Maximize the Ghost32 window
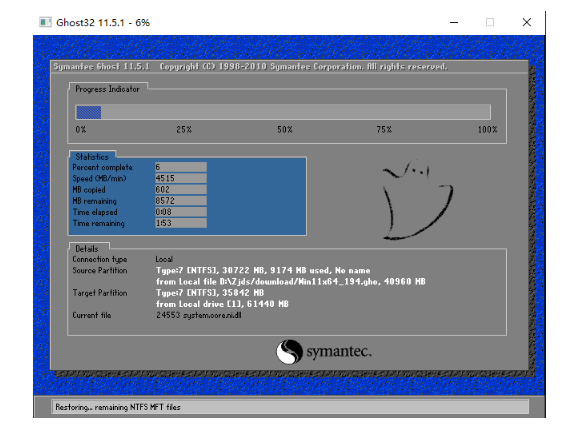This screenshot has width=566, height=424. point(490,22)
